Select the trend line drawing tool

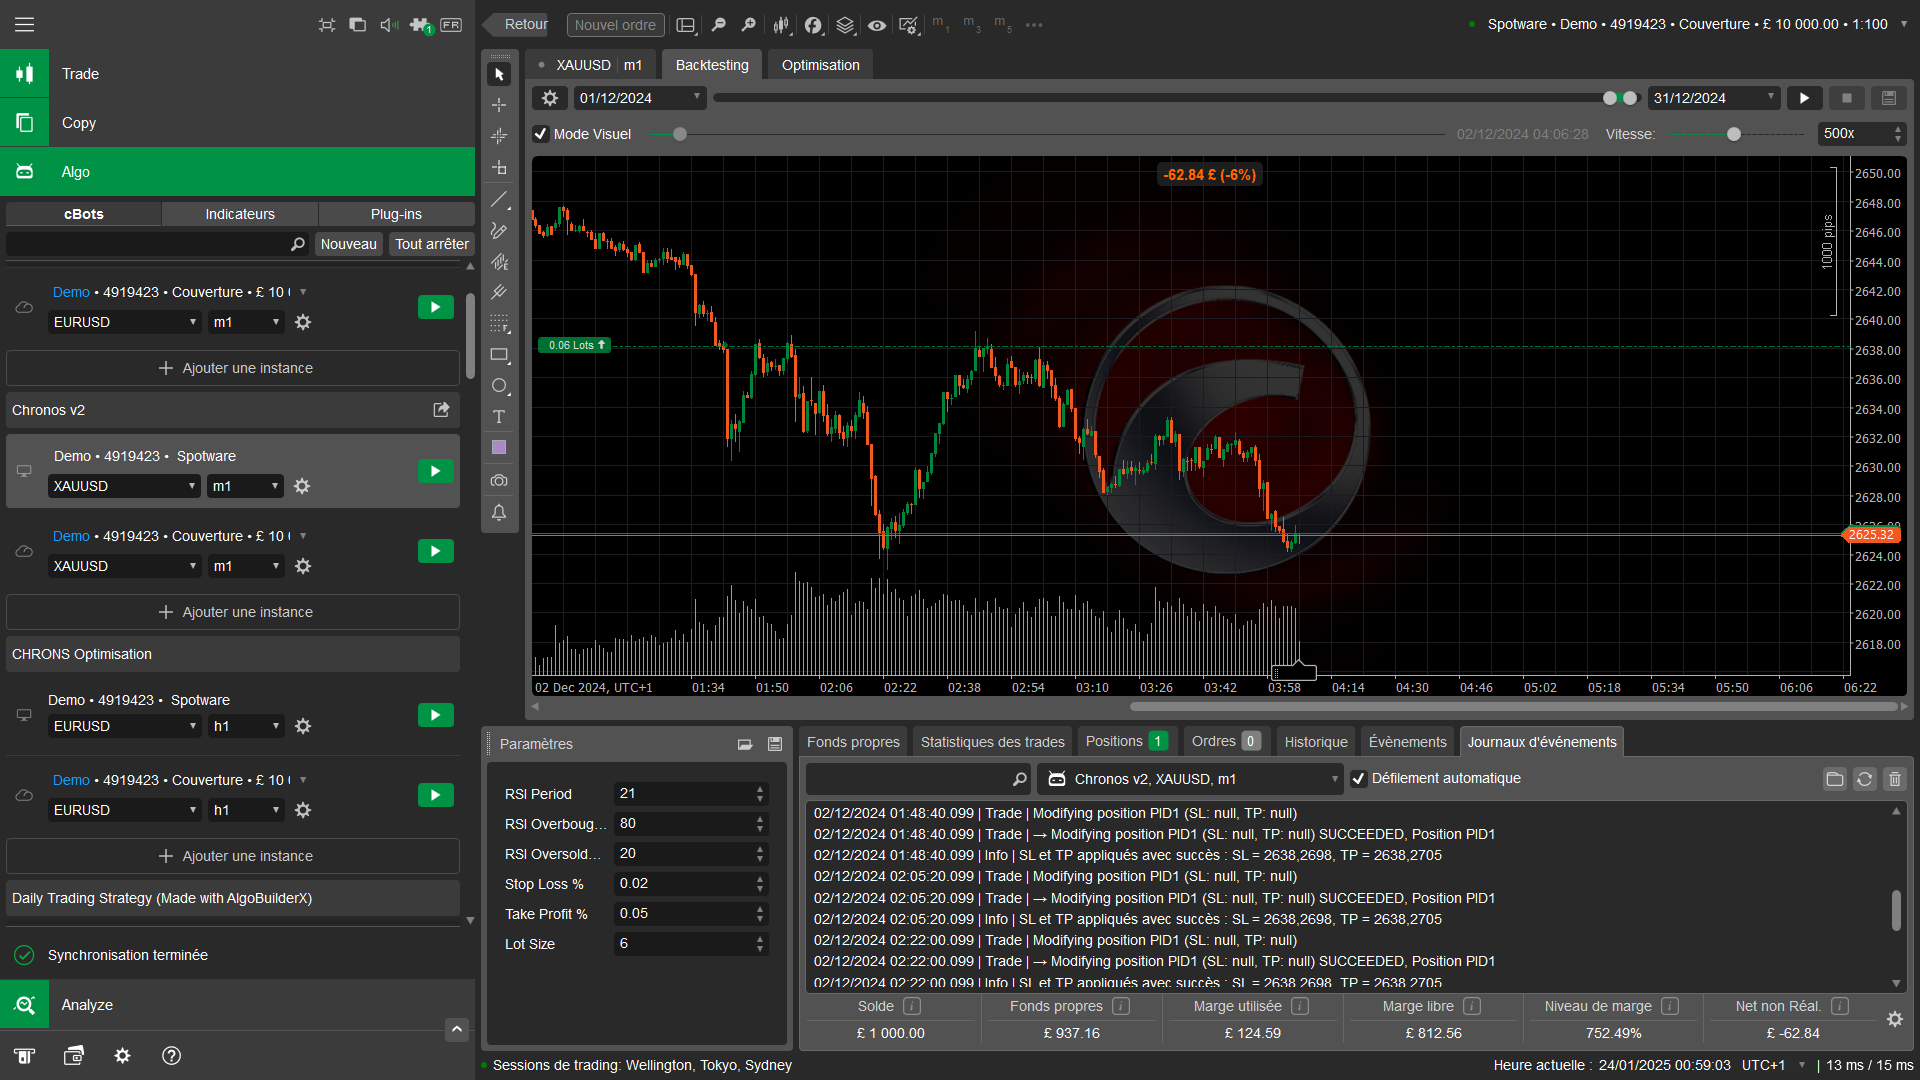tap(499, 199)
